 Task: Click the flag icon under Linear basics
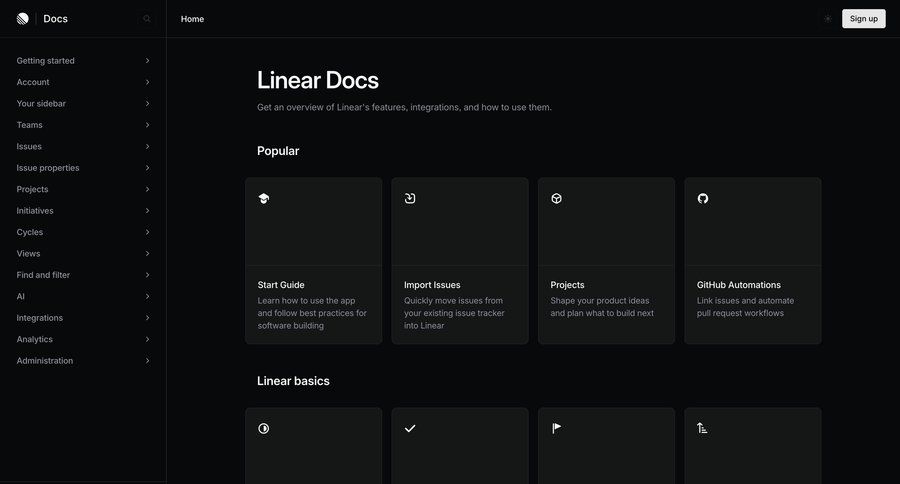pos(556,428)
